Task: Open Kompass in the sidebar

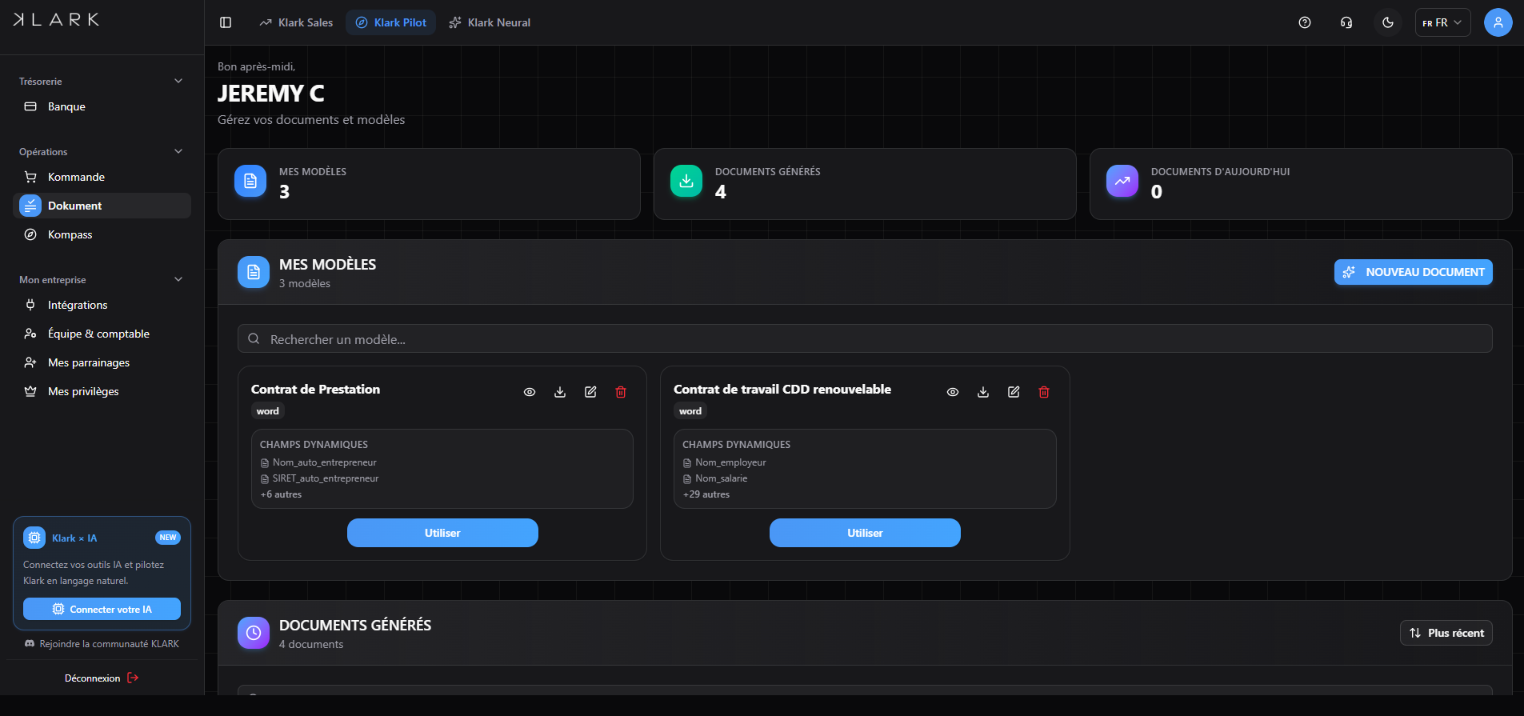Action: click(x=102, y=234)
